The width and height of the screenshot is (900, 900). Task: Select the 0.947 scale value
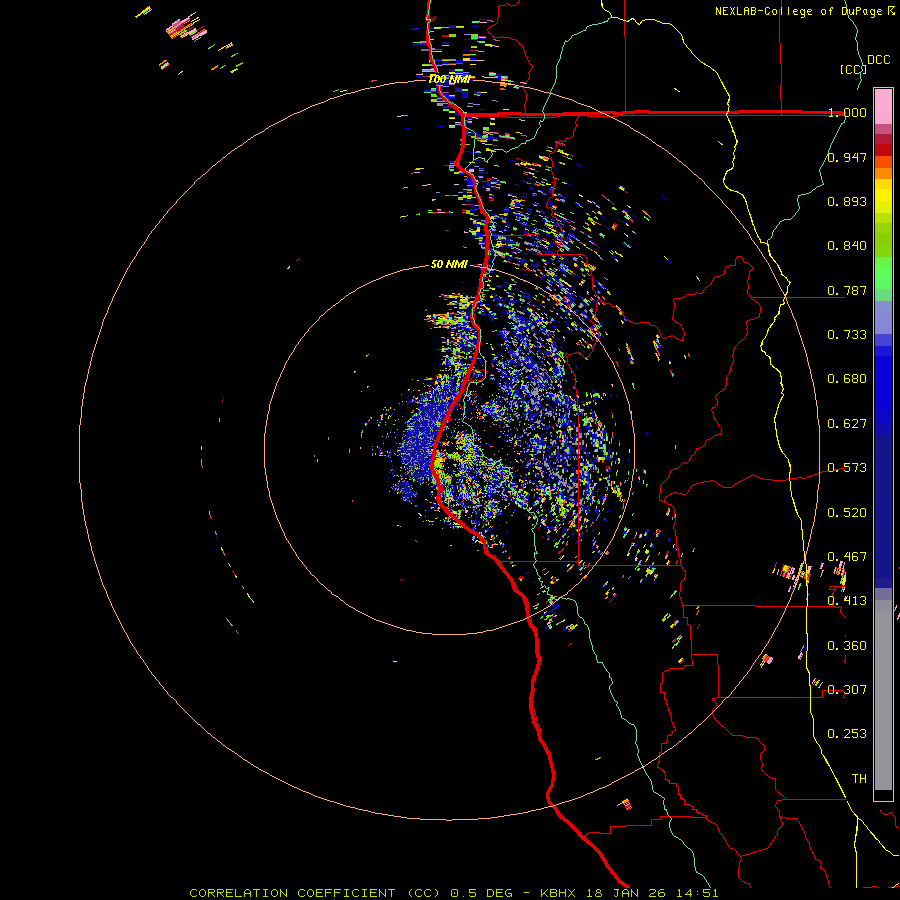click(x=847, y=157)
